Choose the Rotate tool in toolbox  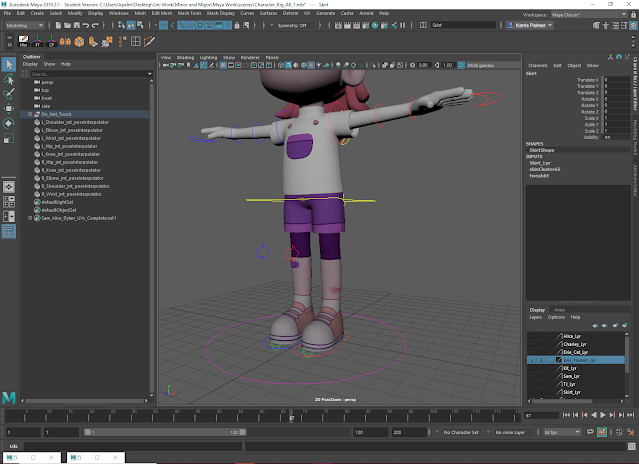pyautogui.click(x=9, y=123)
